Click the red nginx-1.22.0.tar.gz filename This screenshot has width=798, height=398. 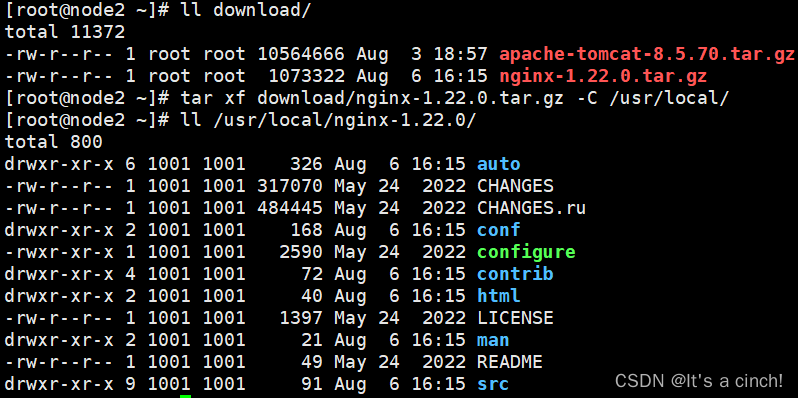coord(603,76)
